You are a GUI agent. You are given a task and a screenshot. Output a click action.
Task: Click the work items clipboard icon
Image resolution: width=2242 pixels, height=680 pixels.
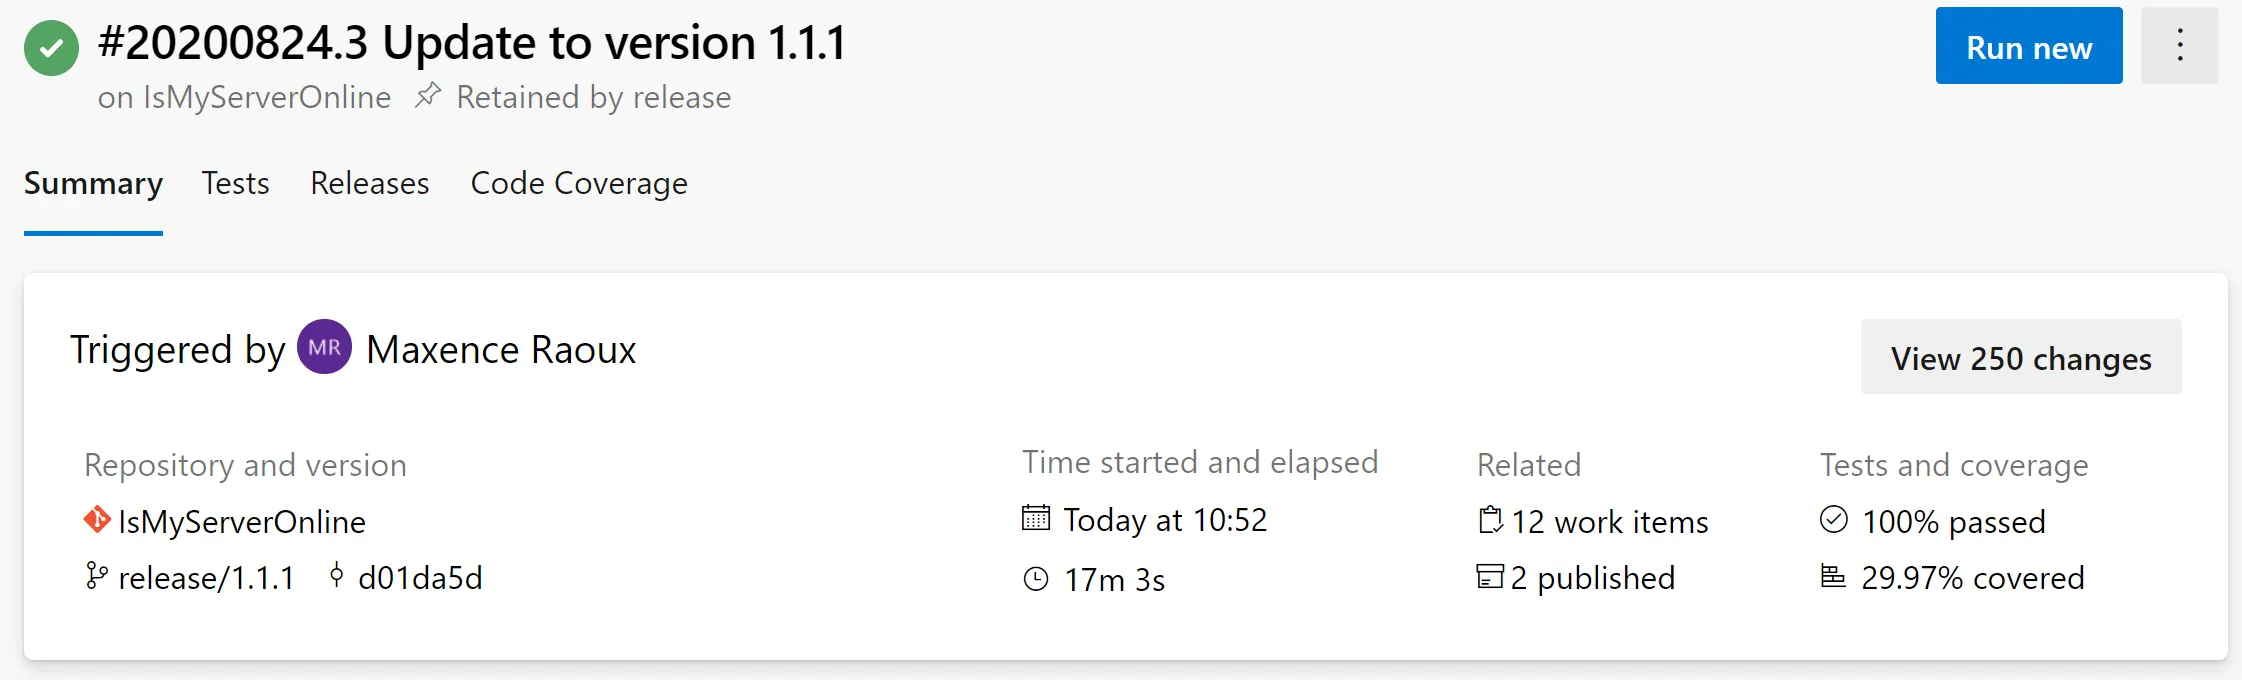tap(1489, 520)
